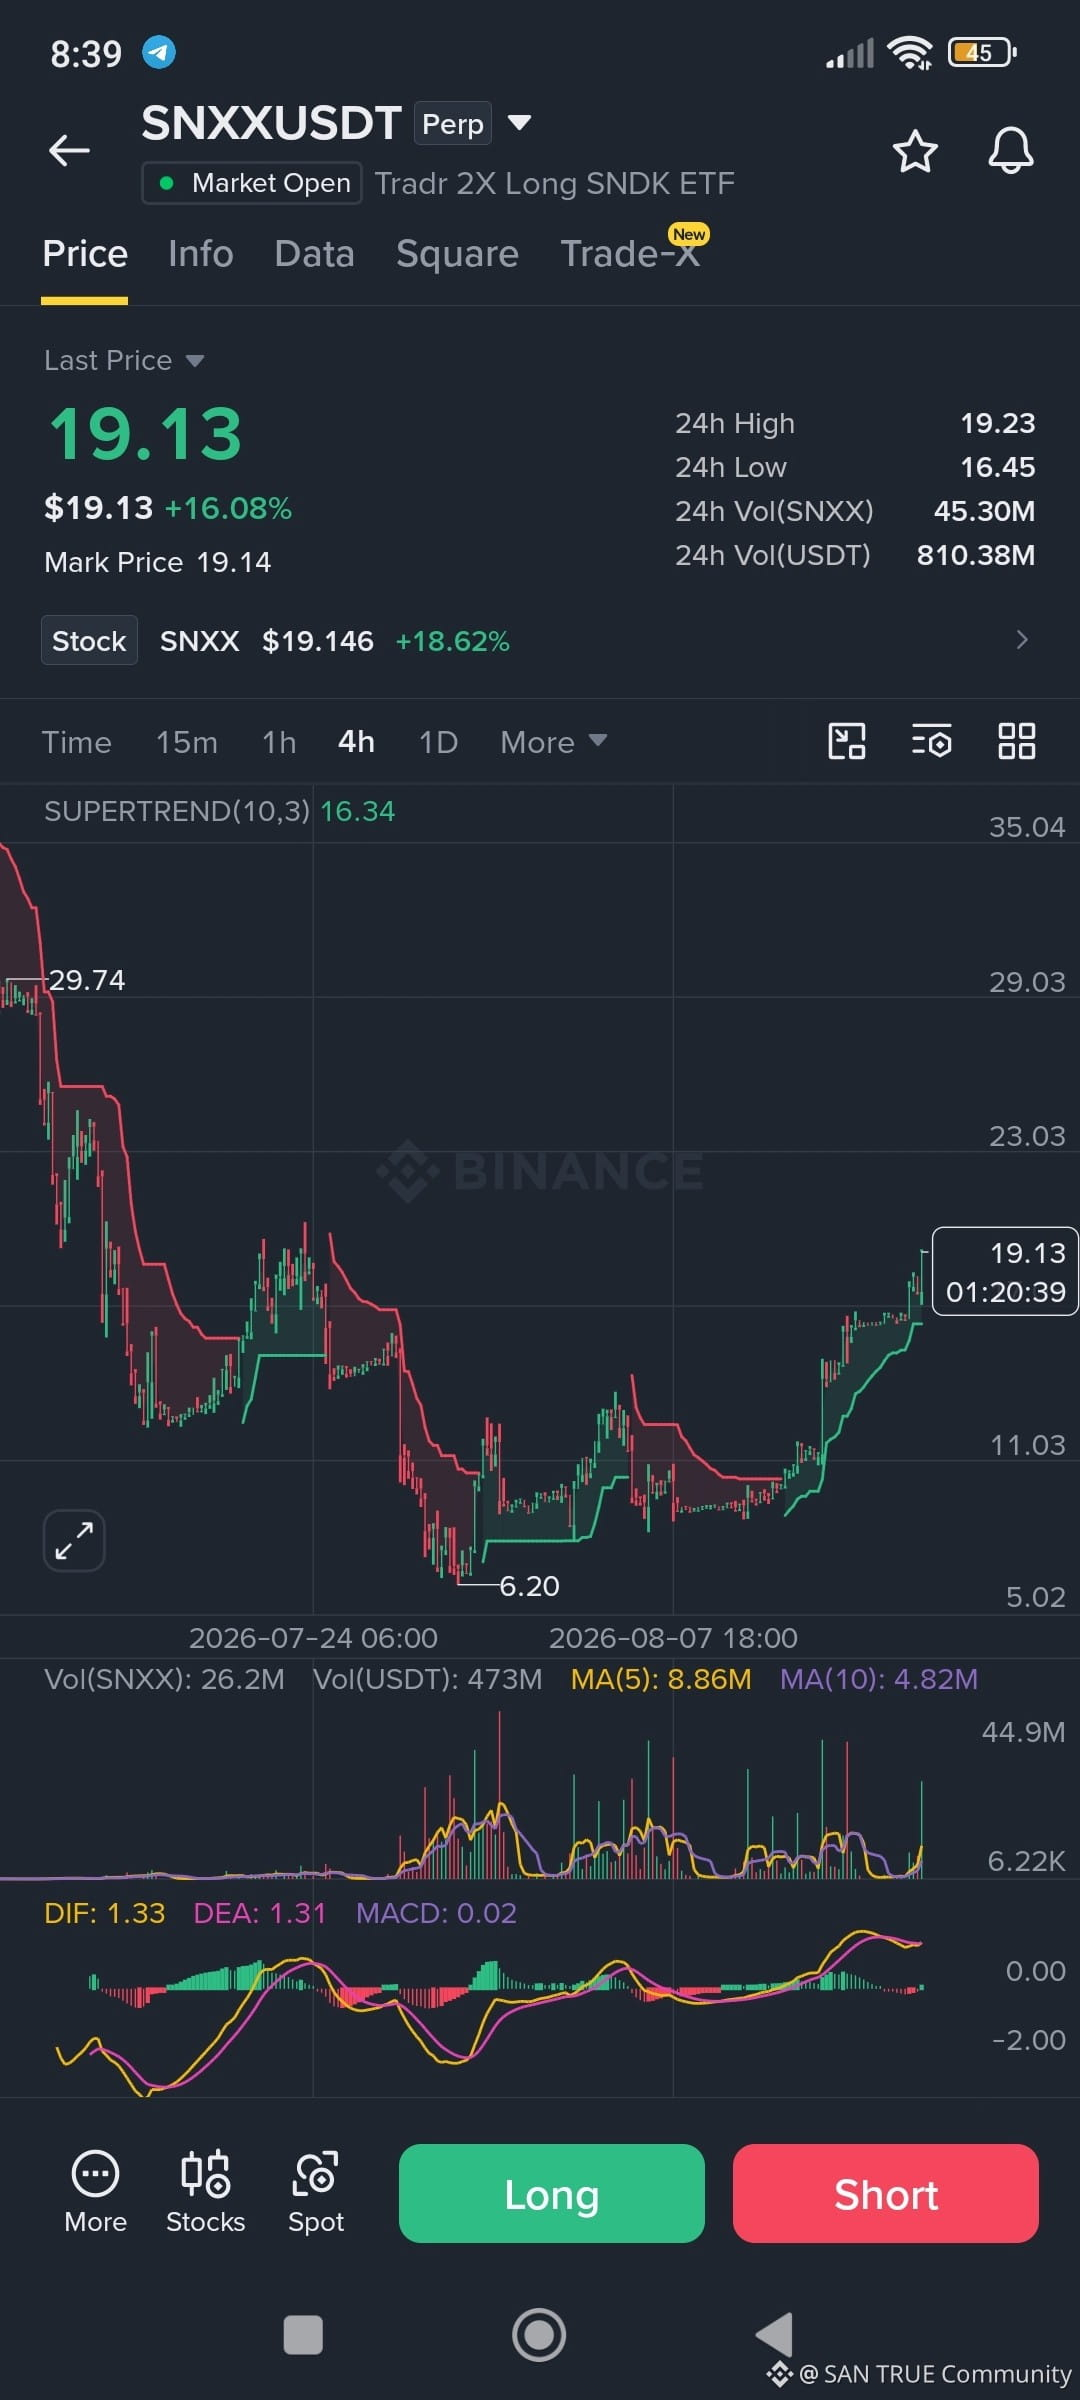Screen dimensions: 1080x2400
Task: Open the symbol switcher dropdown arrow
Action: 518,123
